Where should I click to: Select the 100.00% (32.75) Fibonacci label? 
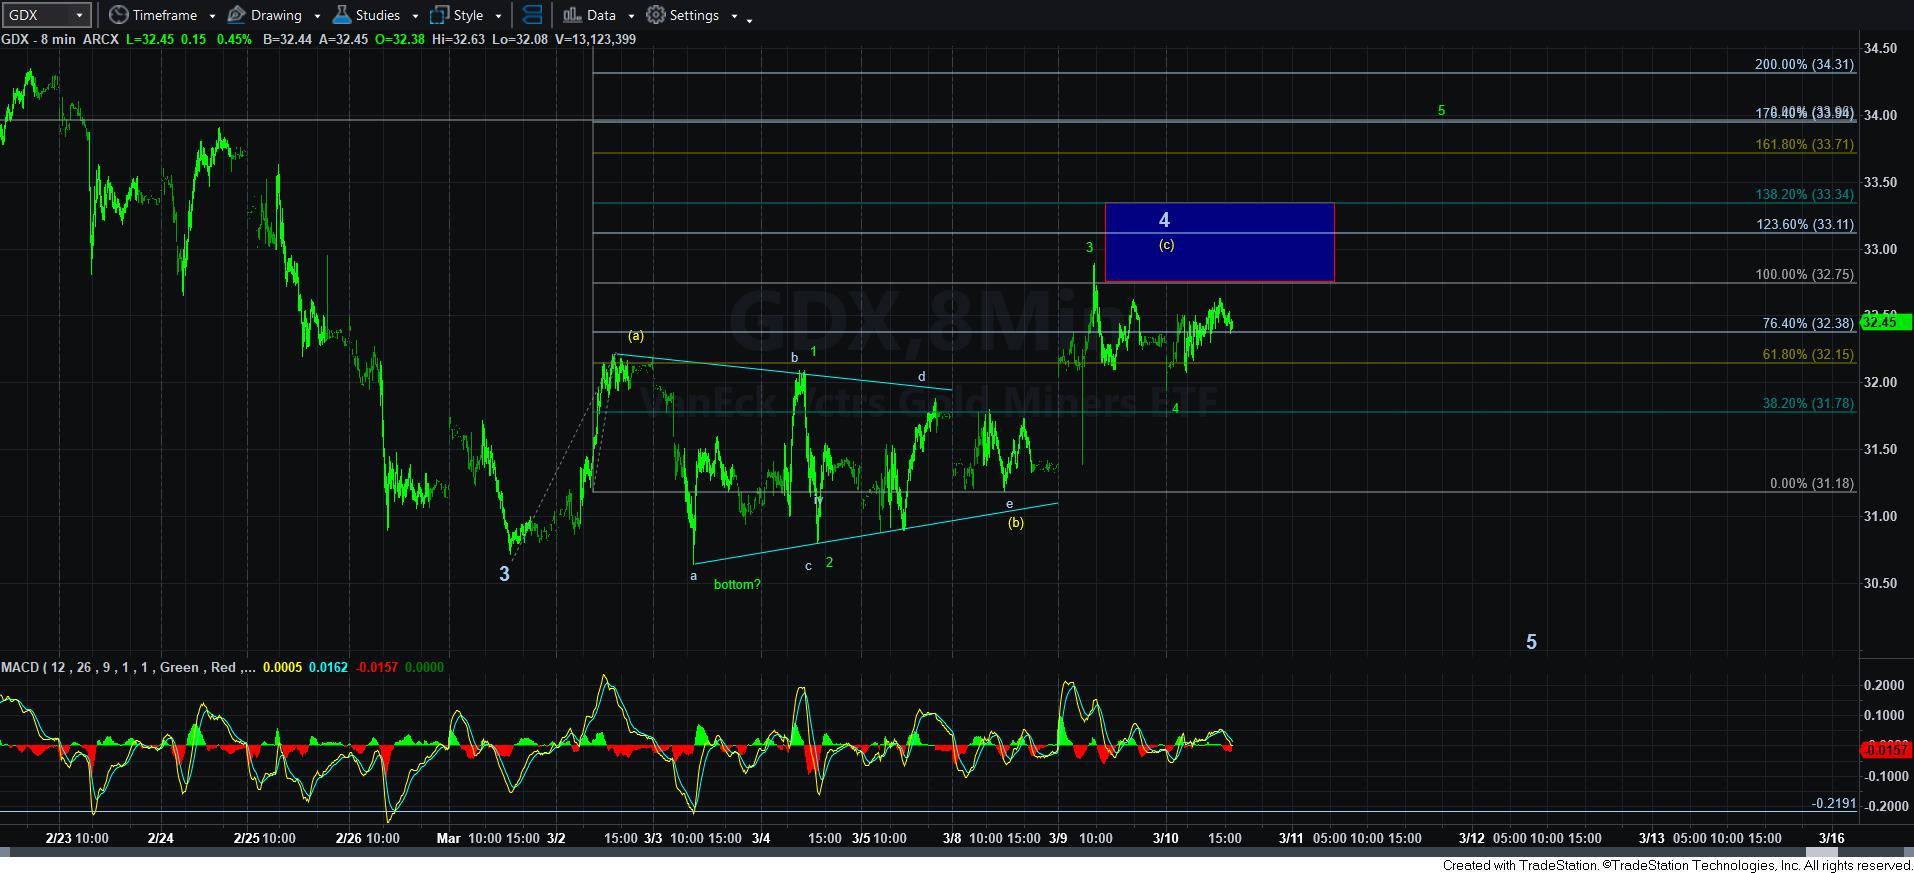tap(1804, 274)
